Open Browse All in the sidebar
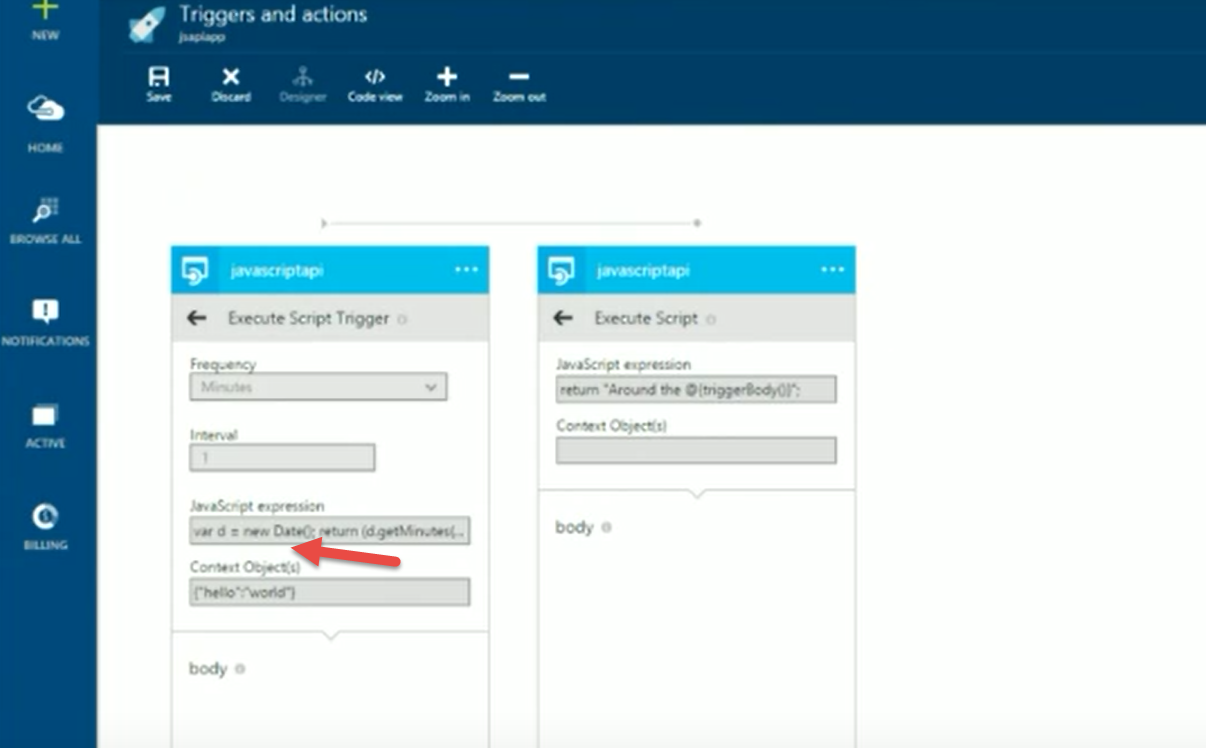The image size is (1206, 748). coord(45,211)
